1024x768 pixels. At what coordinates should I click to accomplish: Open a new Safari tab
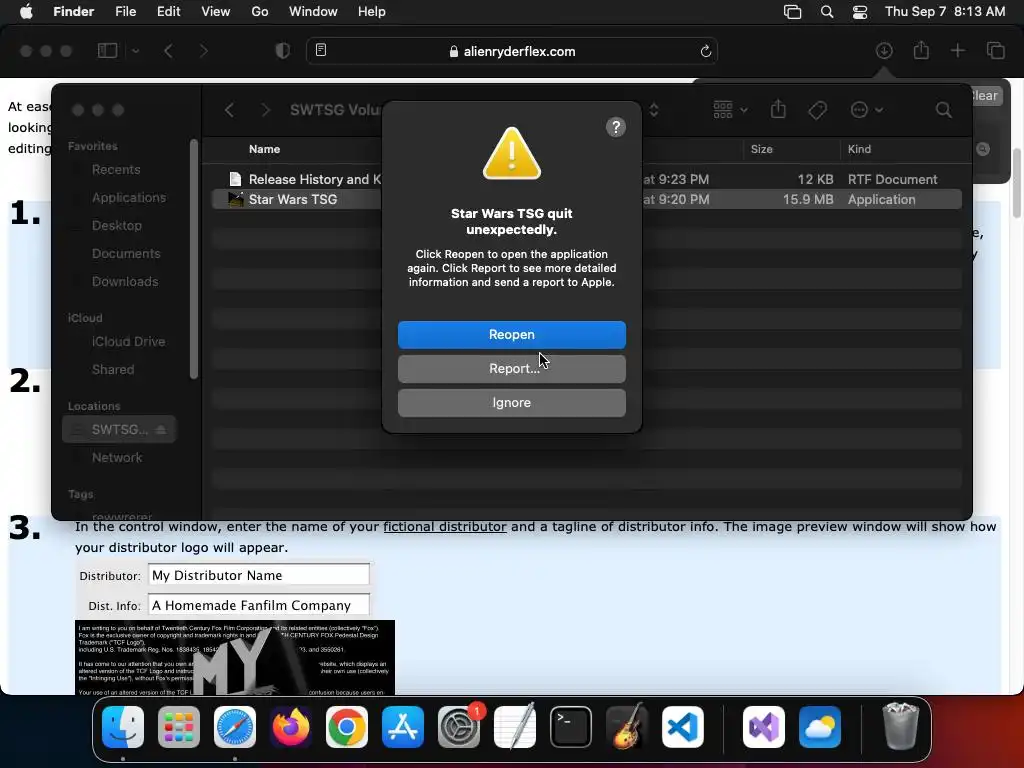957,51
